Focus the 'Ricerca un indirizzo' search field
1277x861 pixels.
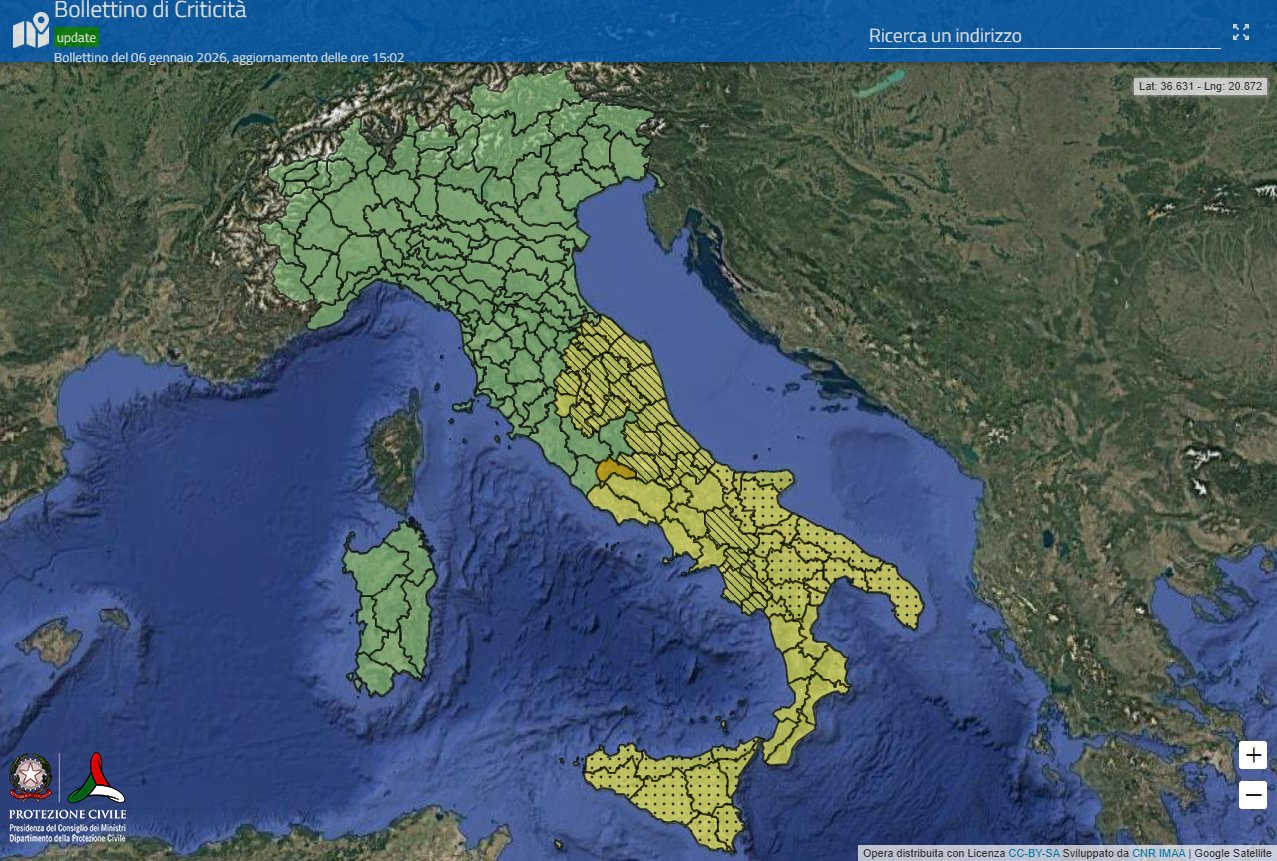coord(1043,36)
